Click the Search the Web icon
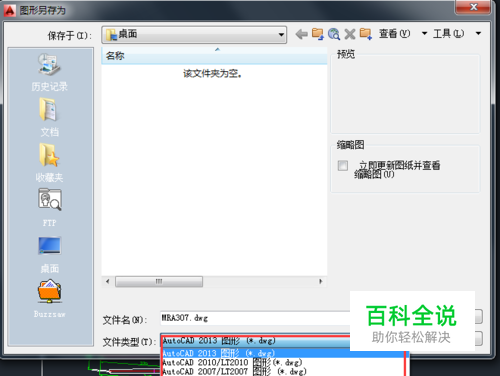The width and height of the screenshot is (500, 376). tap(334, 34)
